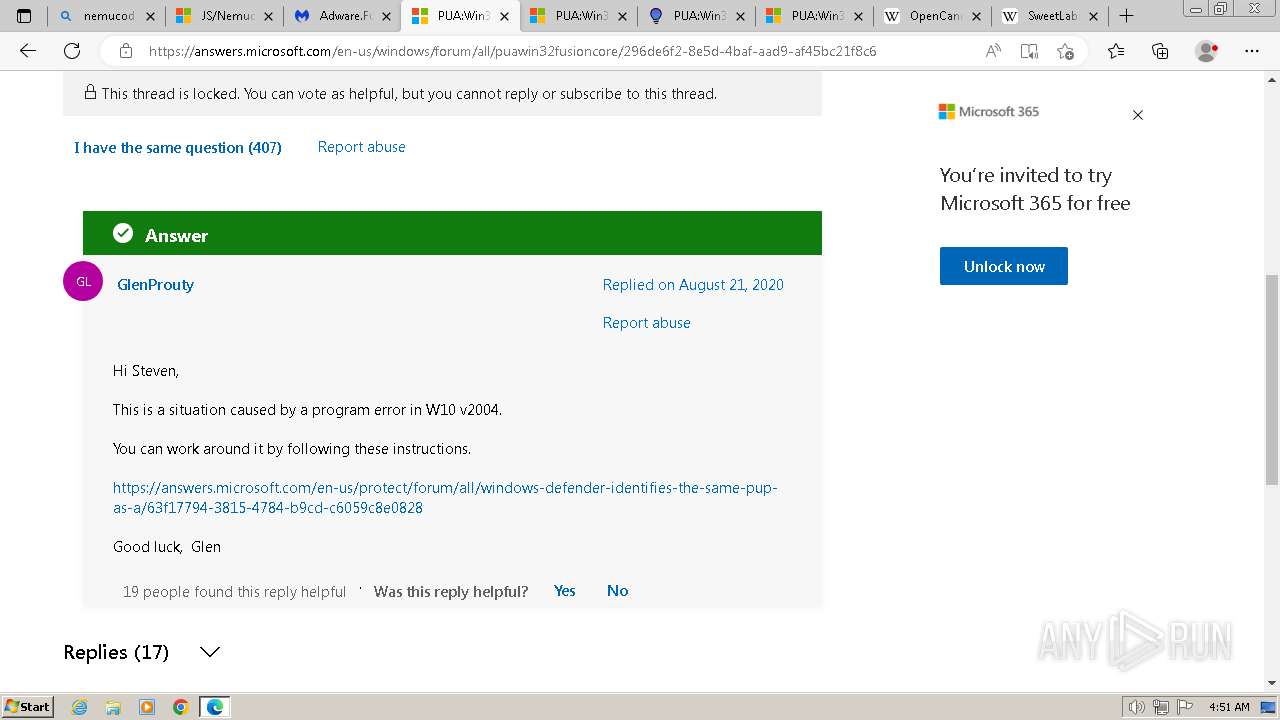1280x720 pixels.
Task: Click the green Answer checkmark icon
Action: point(123,233)
